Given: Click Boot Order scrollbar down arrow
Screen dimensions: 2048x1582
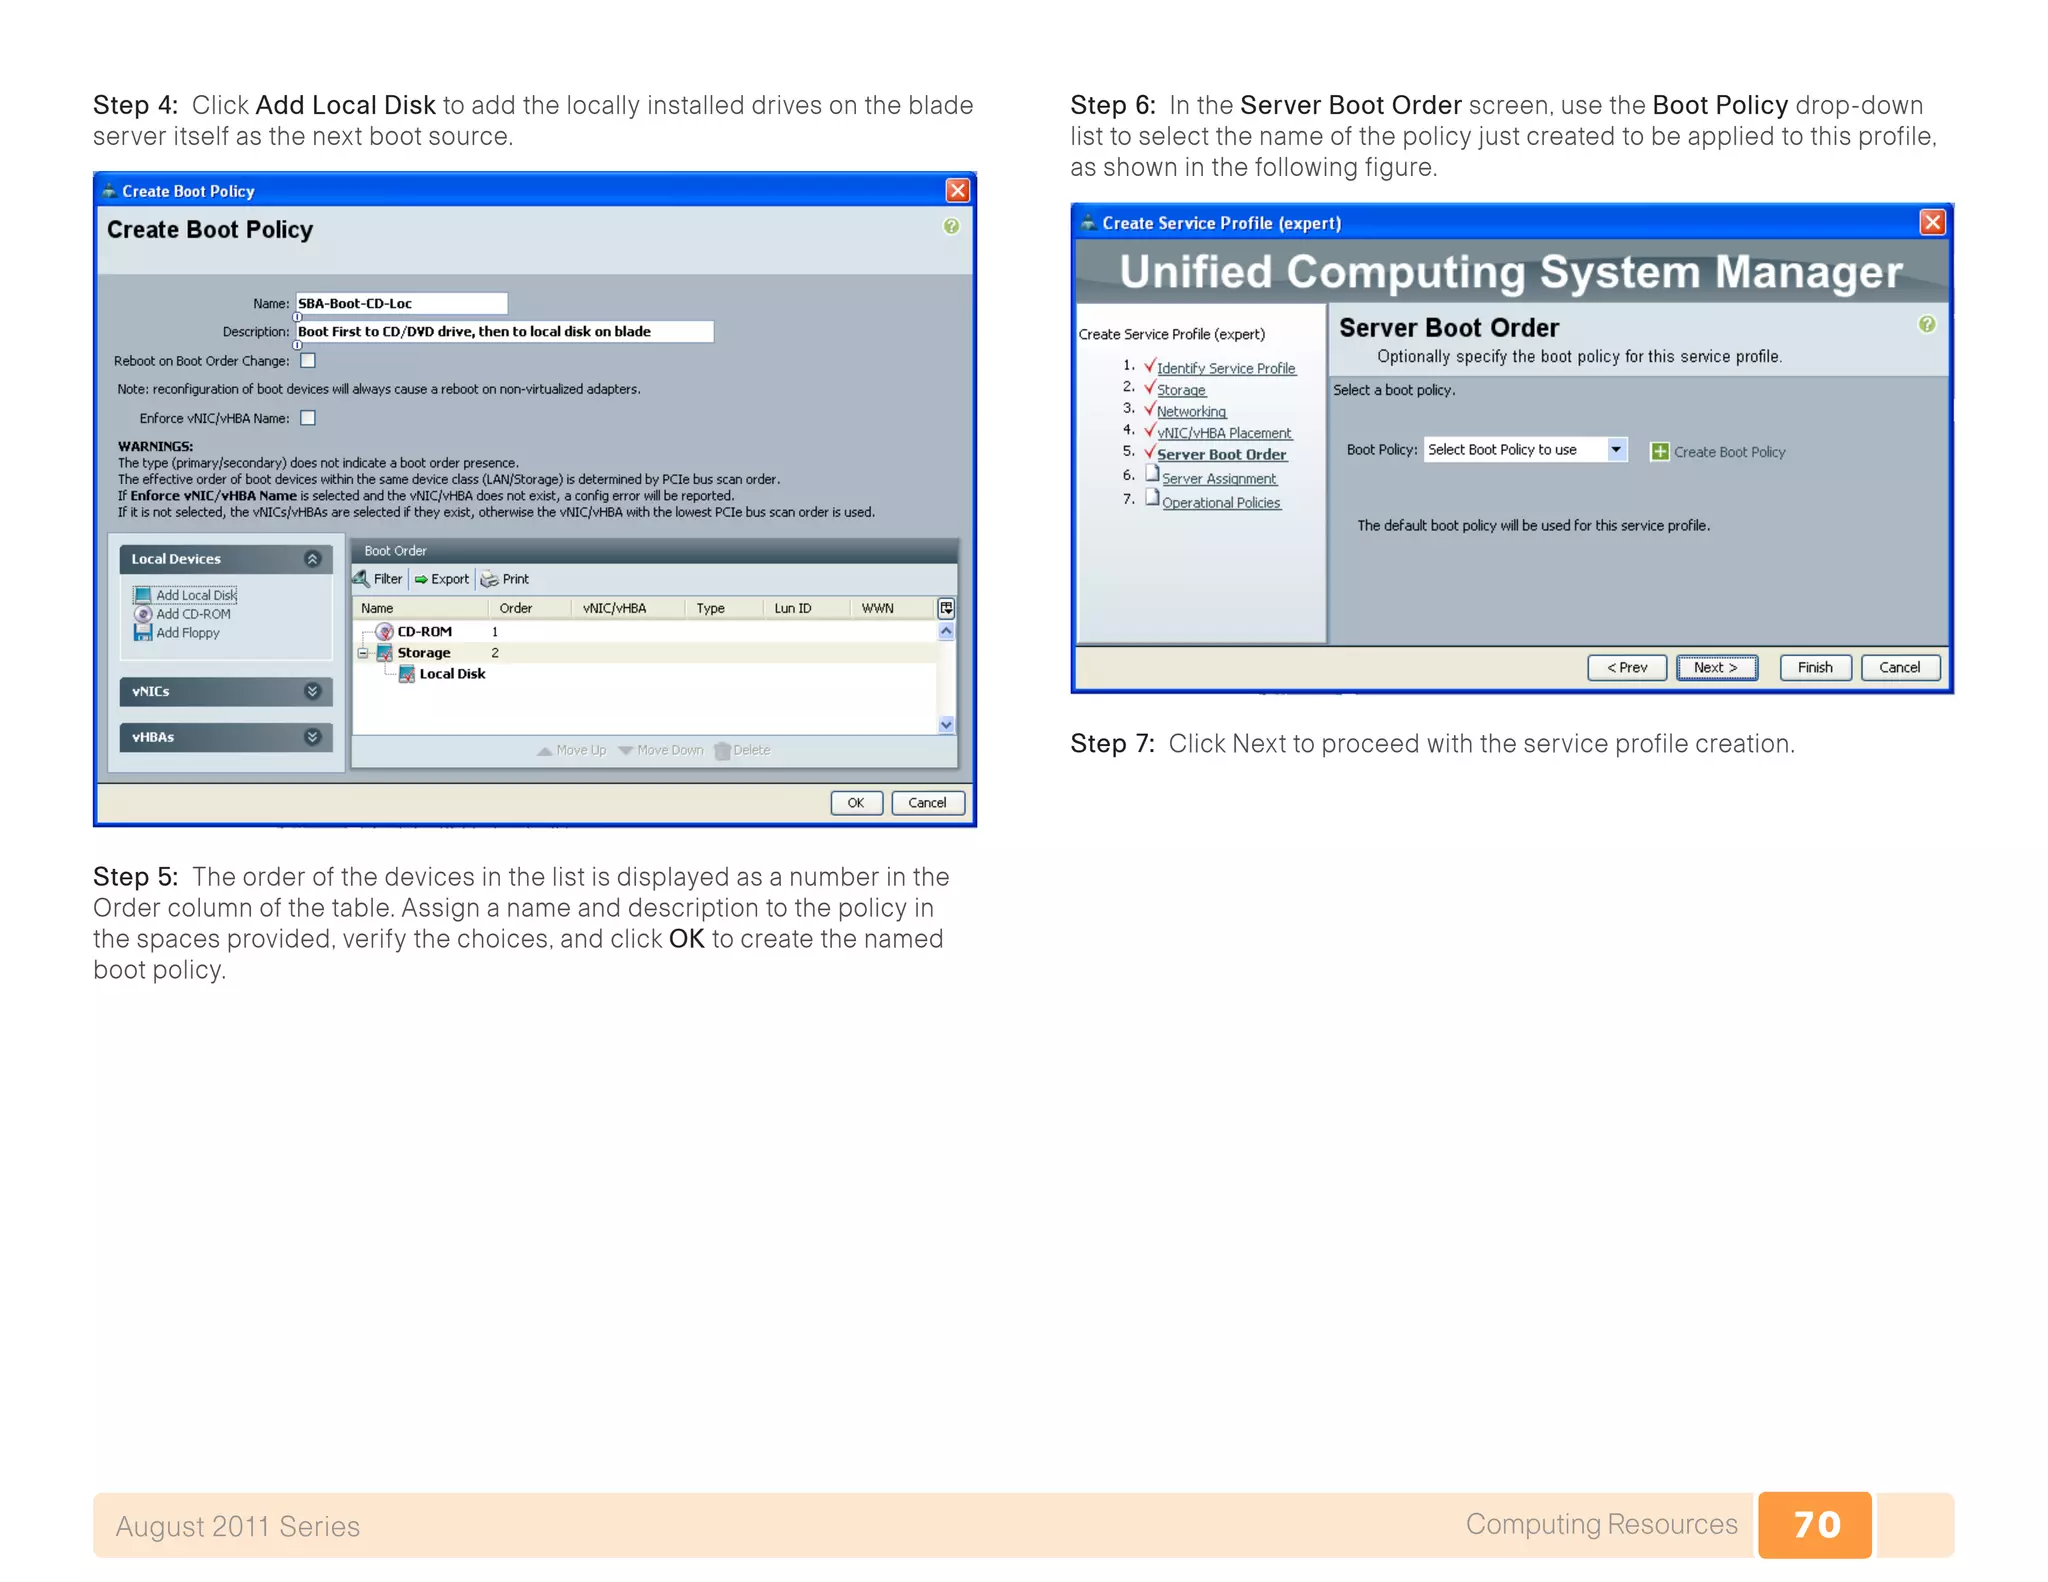Looking at the screenshot, I should click(x=946, y=725).
